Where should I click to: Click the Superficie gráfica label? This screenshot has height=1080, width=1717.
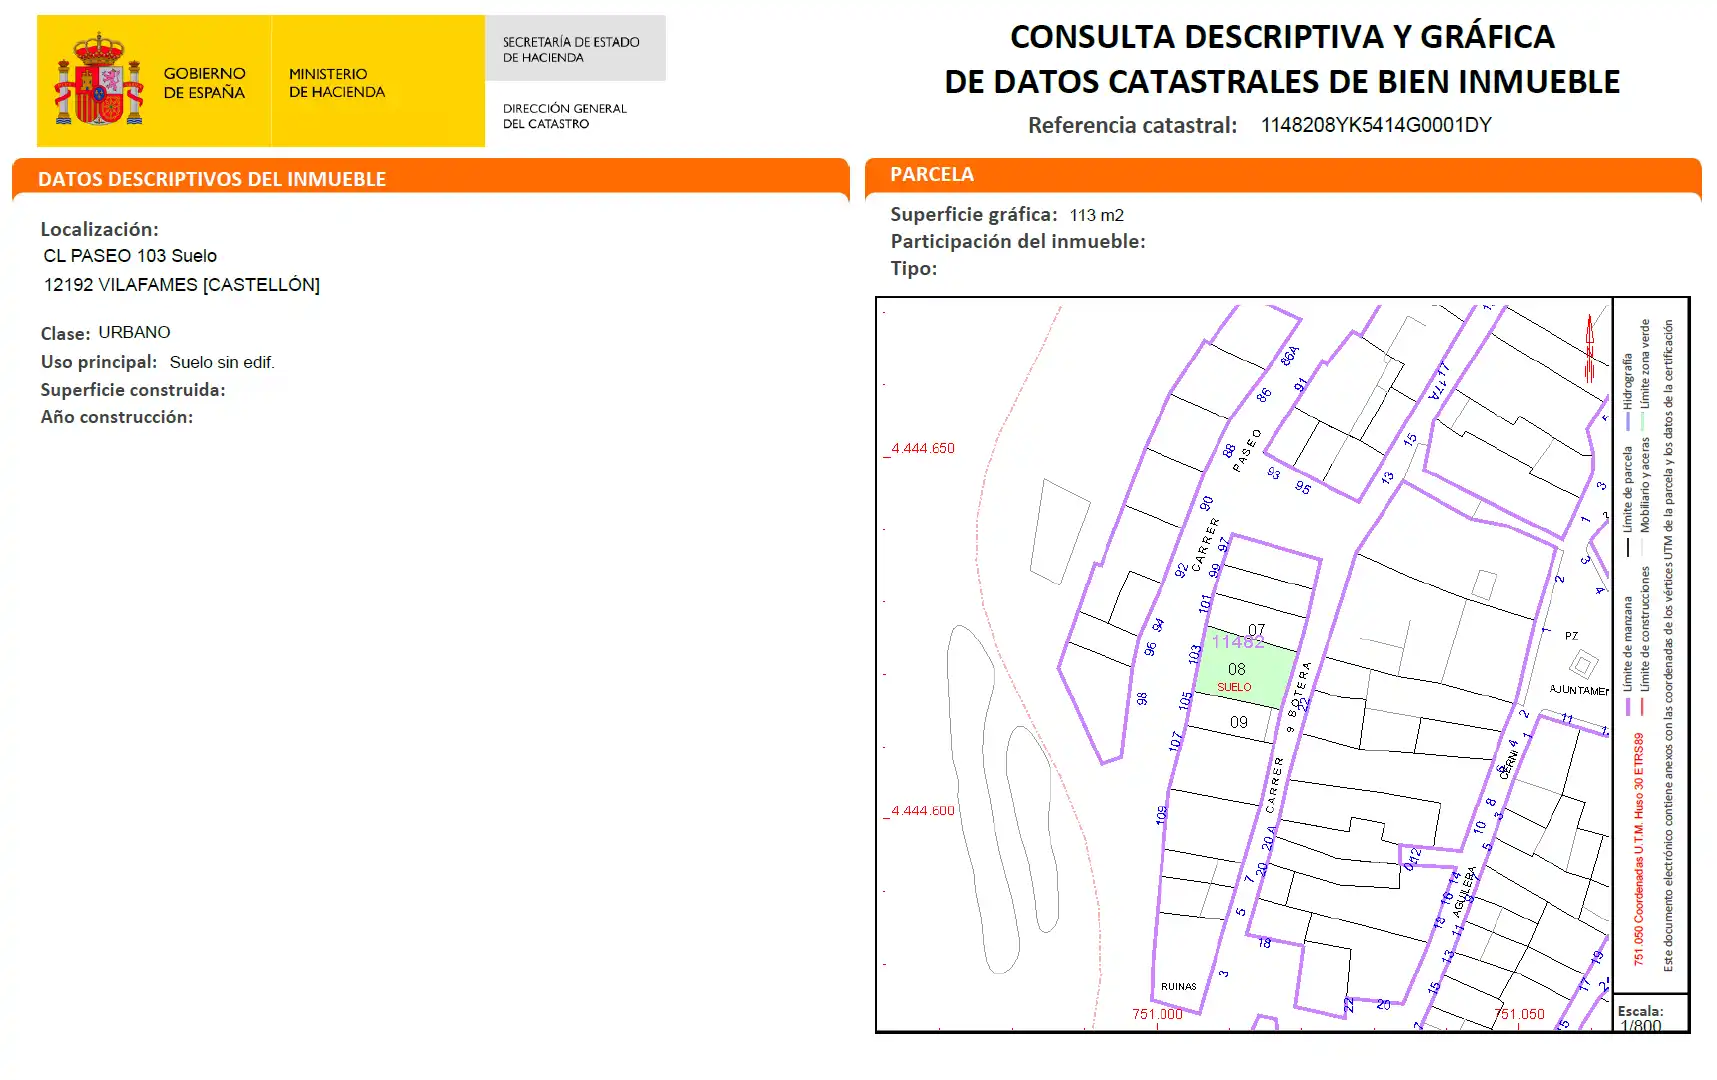[x=974, y=215]
